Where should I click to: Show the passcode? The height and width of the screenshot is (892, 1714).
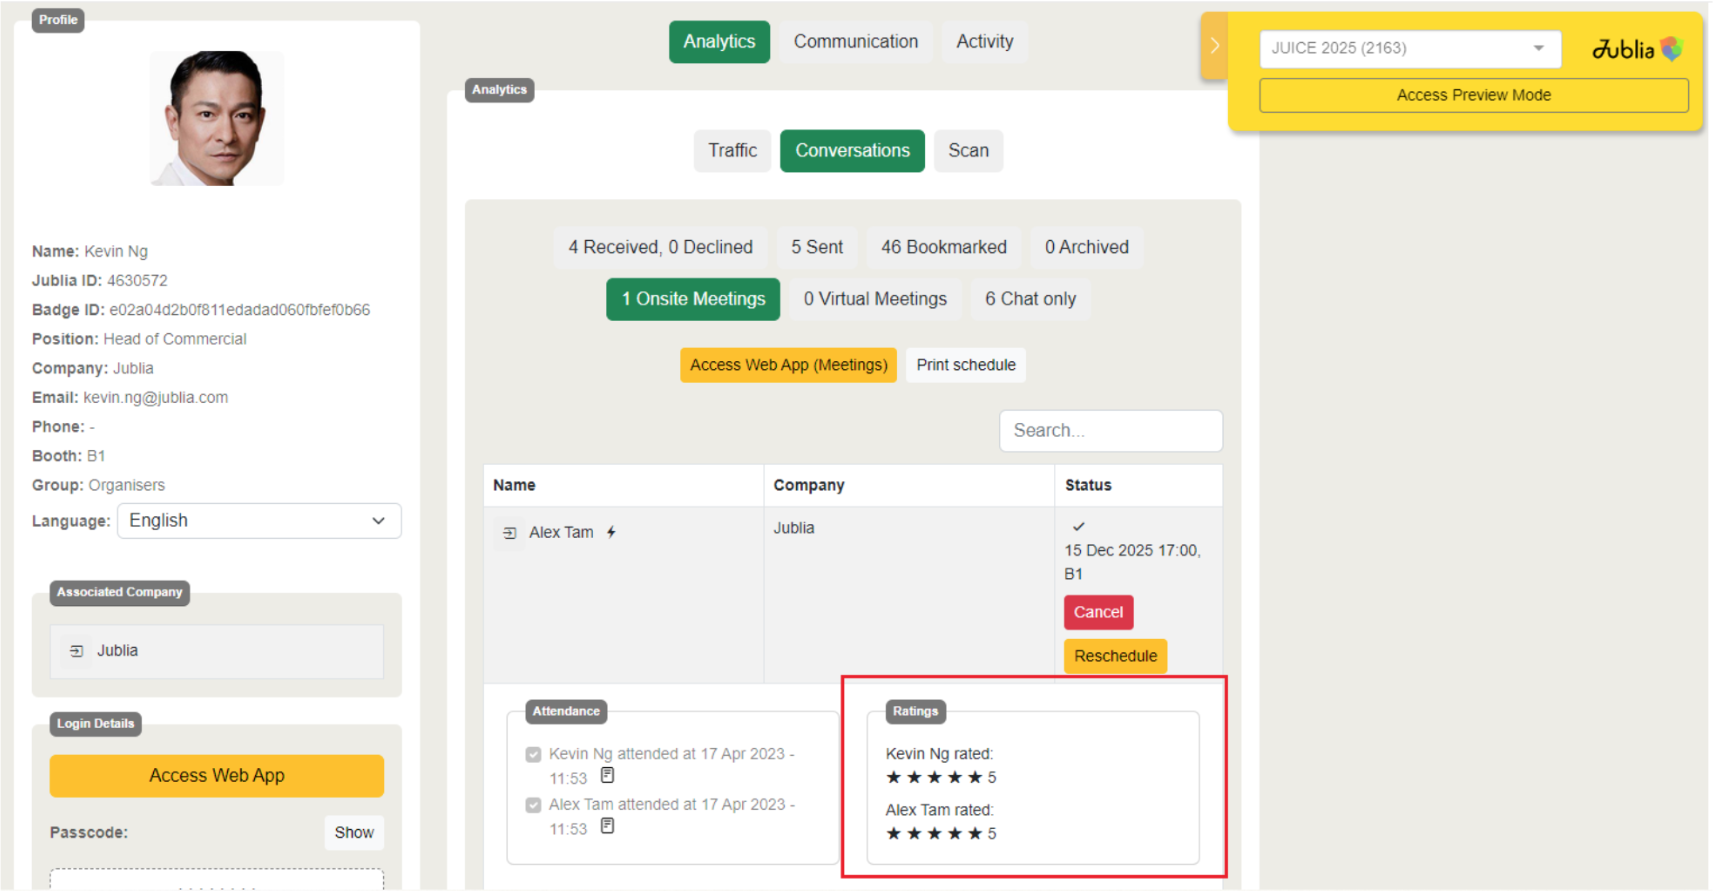tap(354, 833)
